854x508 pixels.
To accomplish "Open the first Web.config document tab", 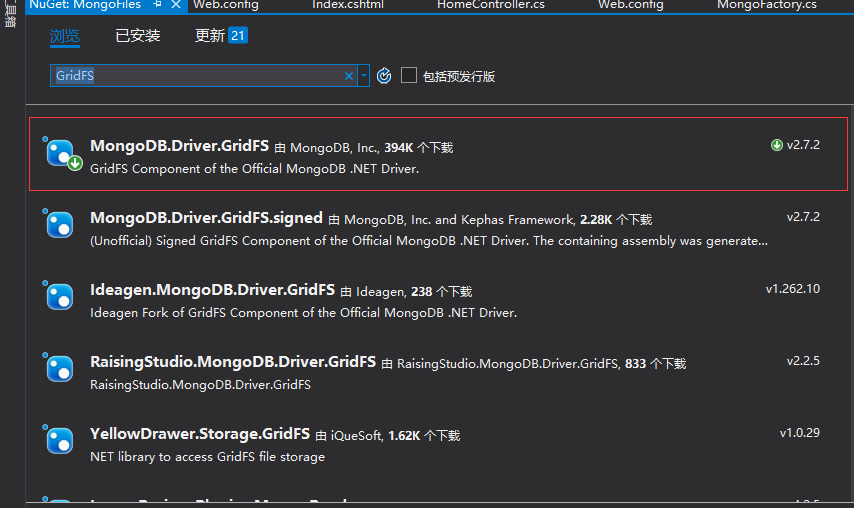I will (226, 5).
